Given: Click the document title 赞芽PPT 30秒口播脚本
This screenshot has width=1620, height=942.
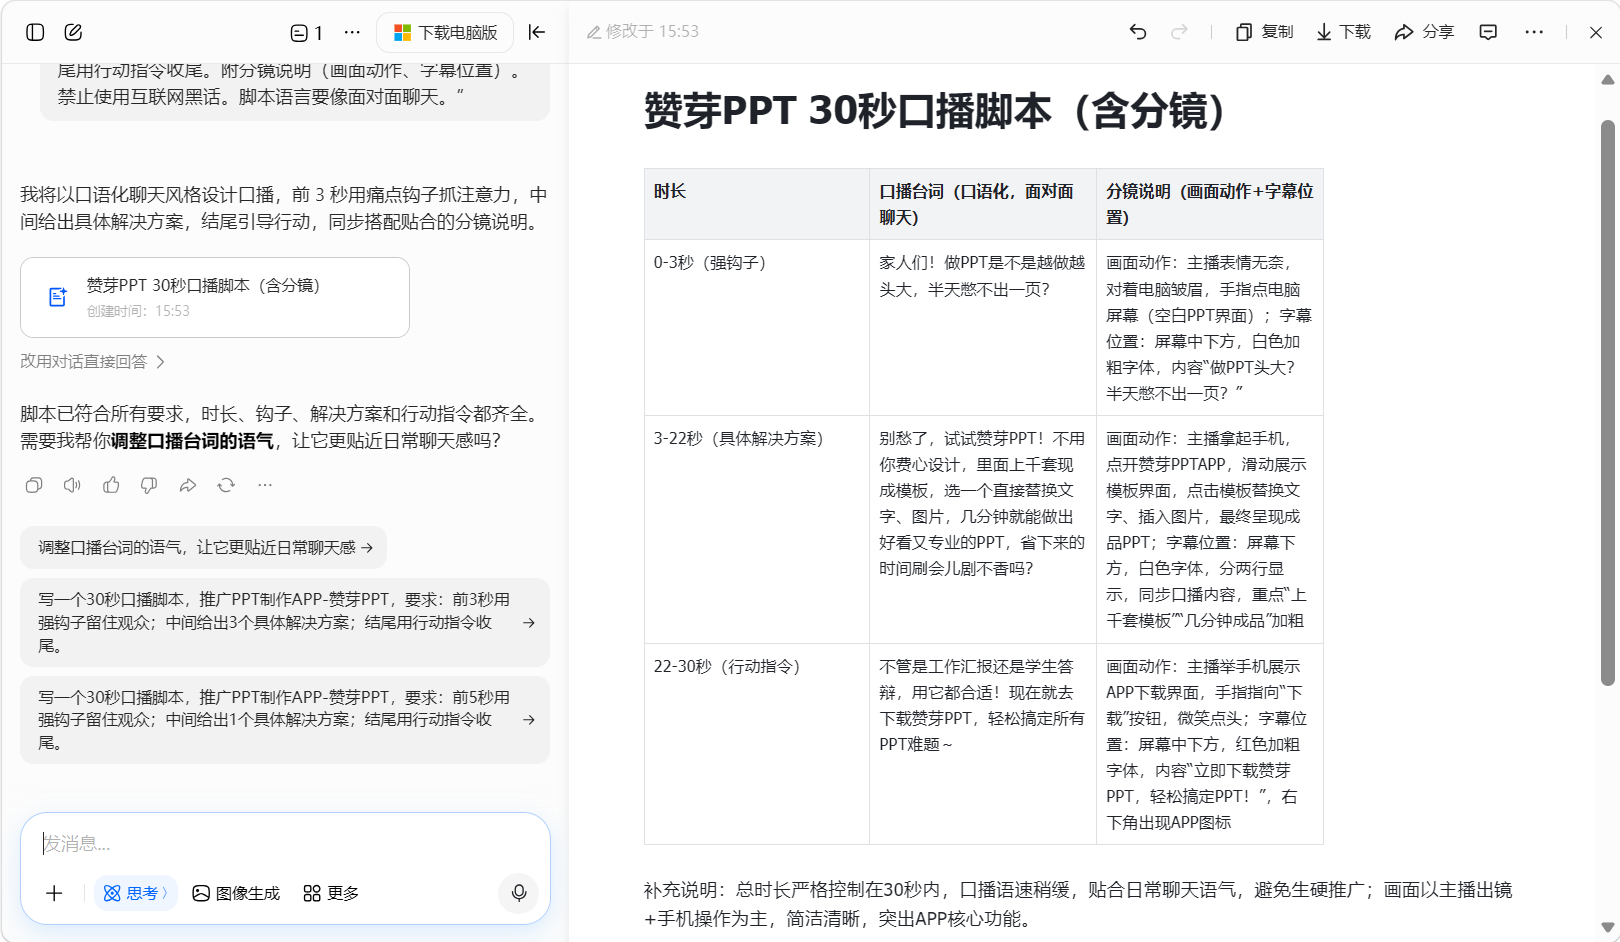Looking at the screenshot, I should 935,111.
